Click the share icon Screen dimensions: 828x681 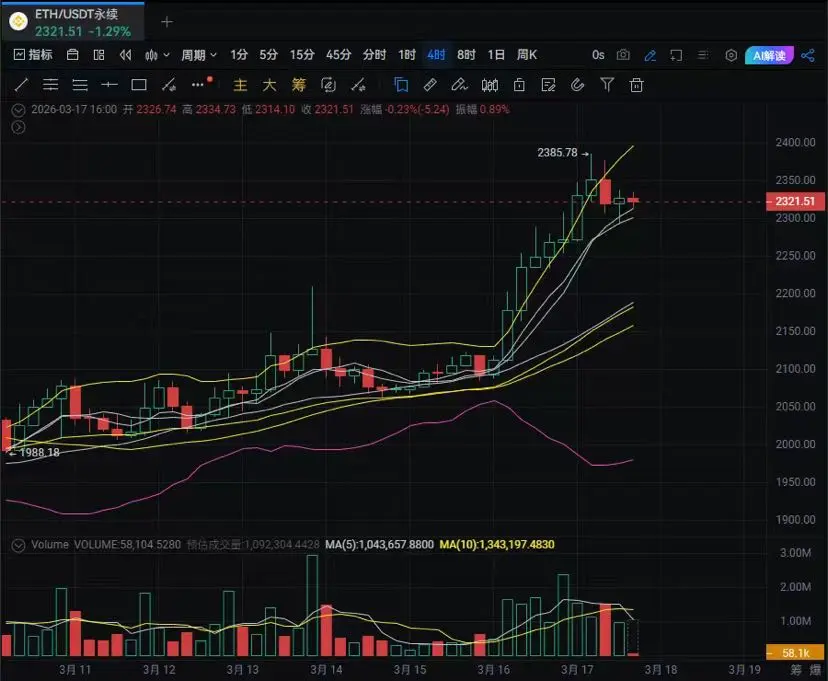click(x=808, y=55)
